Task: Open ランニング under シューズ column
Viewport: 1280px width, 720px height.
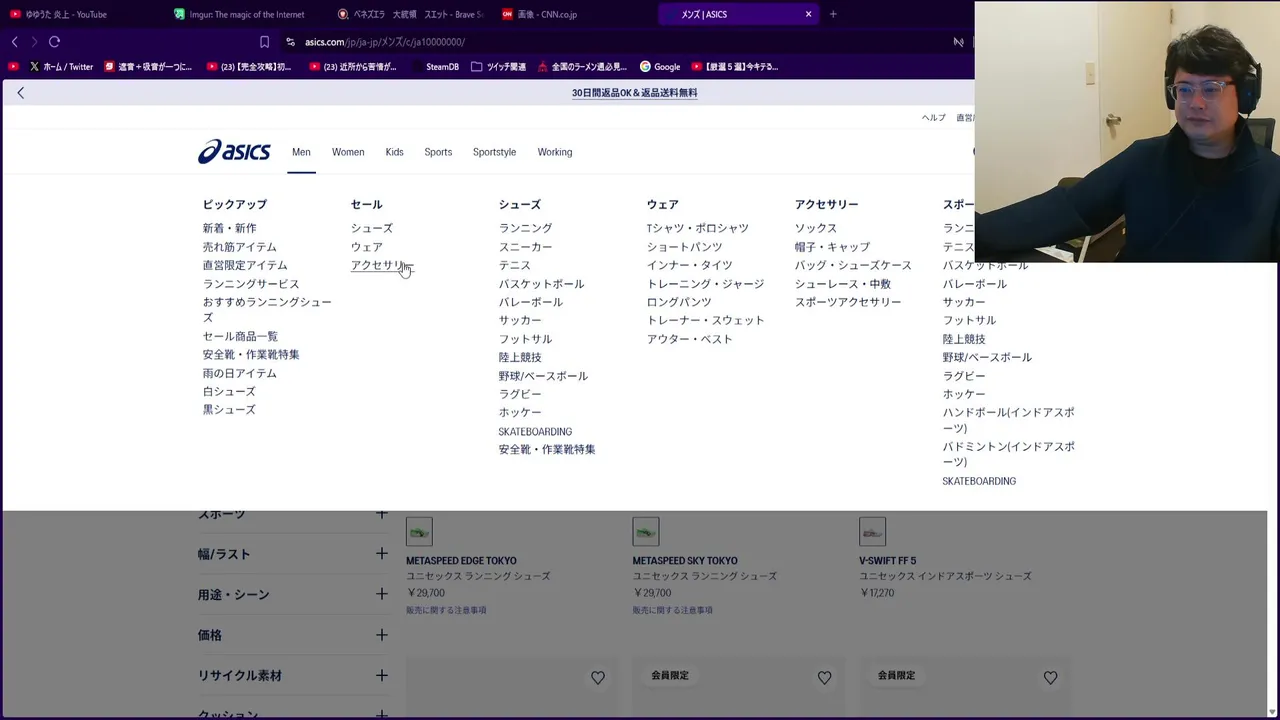Action: click(525, 228)
